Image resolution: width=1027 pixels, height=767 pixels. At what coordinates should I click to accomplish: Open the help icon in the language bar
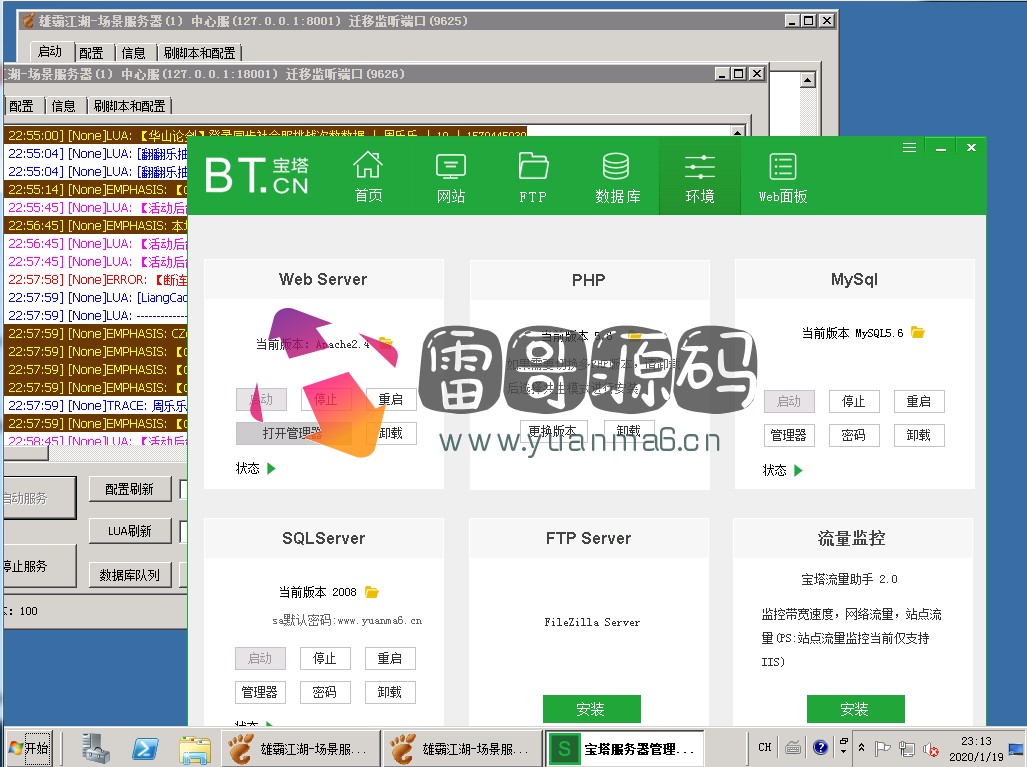820,747
